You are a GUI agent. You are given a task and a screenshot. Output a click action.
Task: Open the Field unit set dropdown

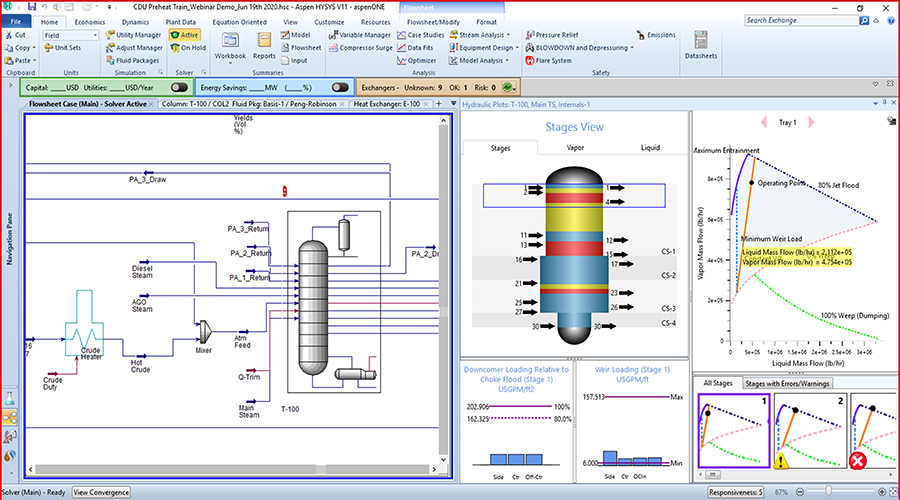click(95, 36)
